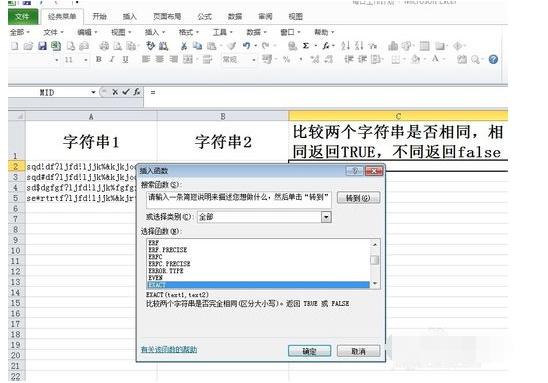548x383 pixels.
Task: Click the blue Help question mark icon
Action: pyautogui.click(x=493, y=59)
